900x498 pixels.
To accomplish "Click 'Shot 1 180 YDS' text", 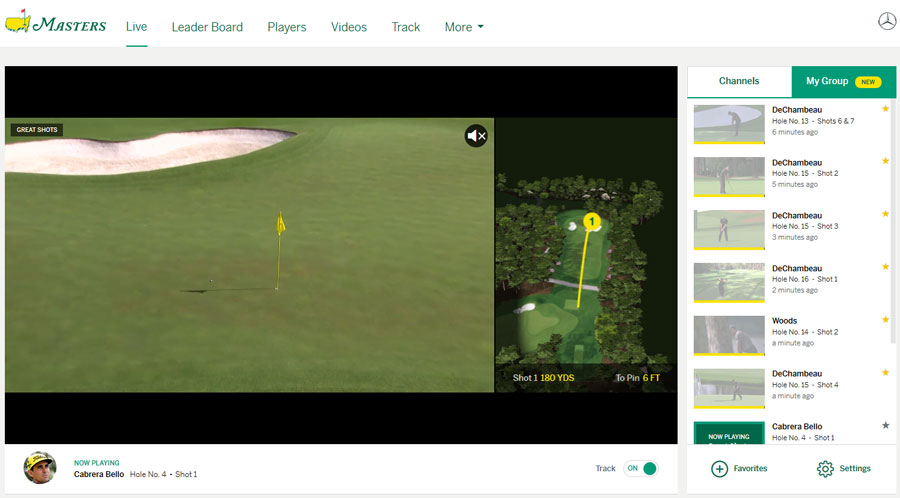I will (543, 378).
